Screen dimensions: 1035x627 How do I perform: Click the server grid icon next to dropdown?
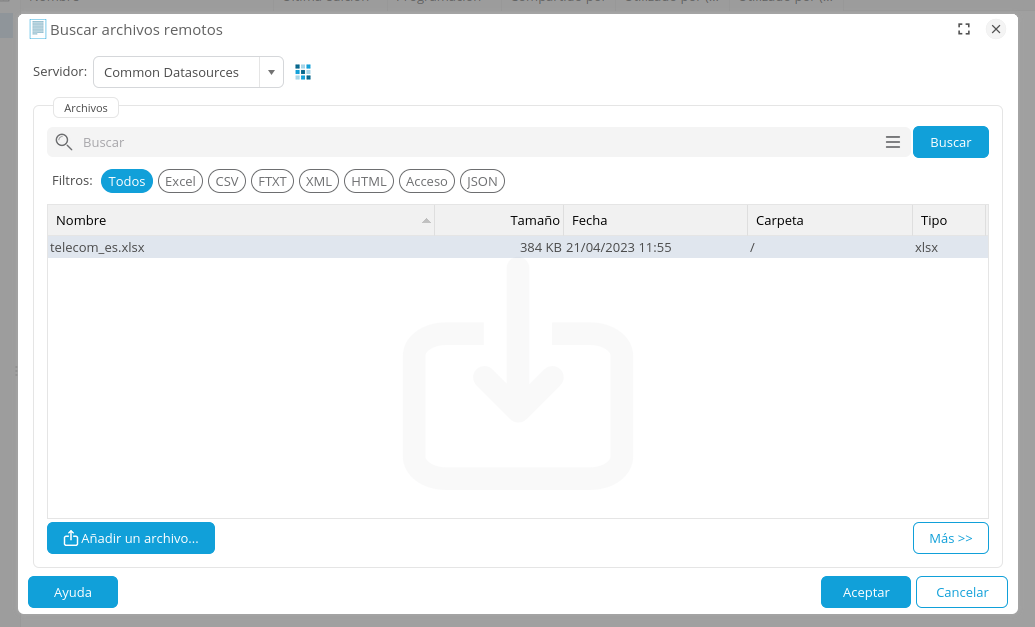tap(303, 72)
